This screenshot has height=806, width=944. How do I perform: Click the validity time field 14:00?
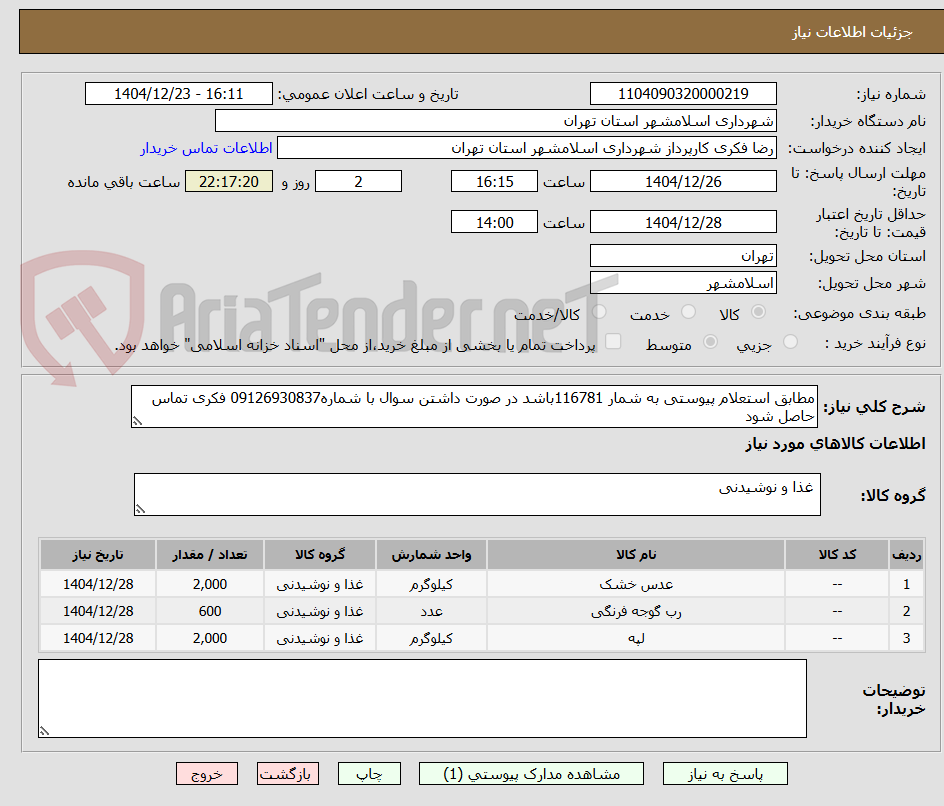click(494, 222)
